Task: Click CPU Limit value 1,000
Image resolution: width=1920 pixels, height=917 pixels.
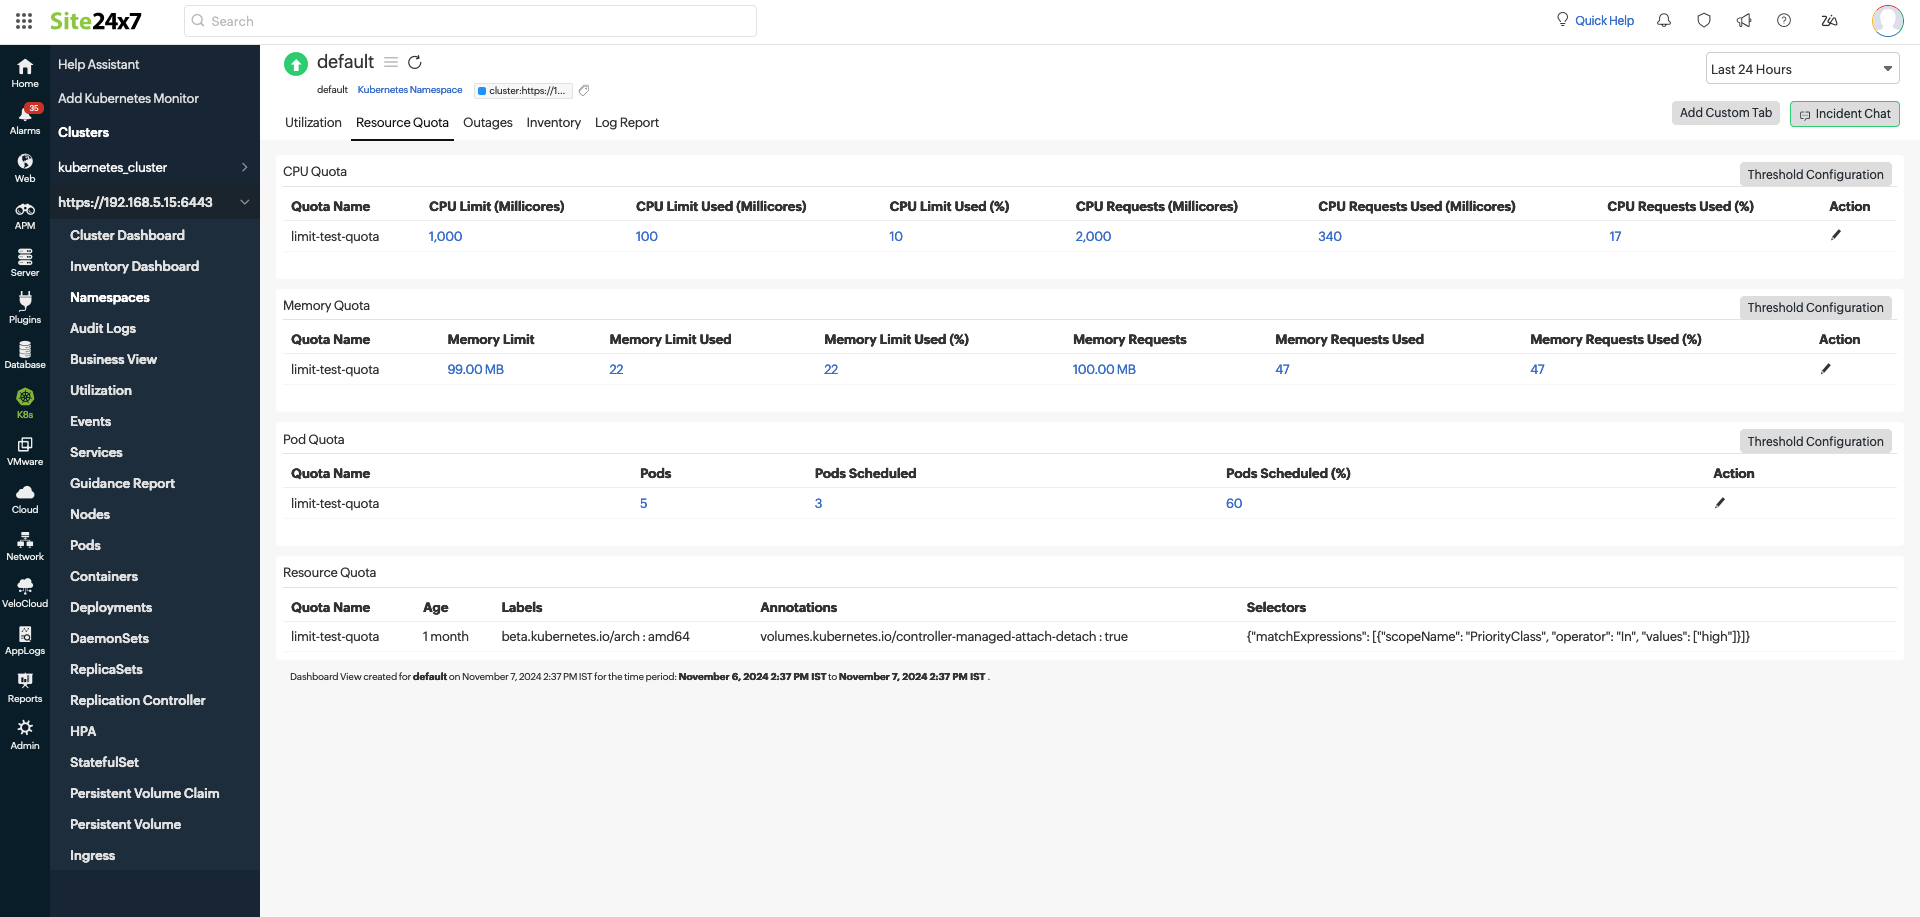Action: click(x=445, y=236)
